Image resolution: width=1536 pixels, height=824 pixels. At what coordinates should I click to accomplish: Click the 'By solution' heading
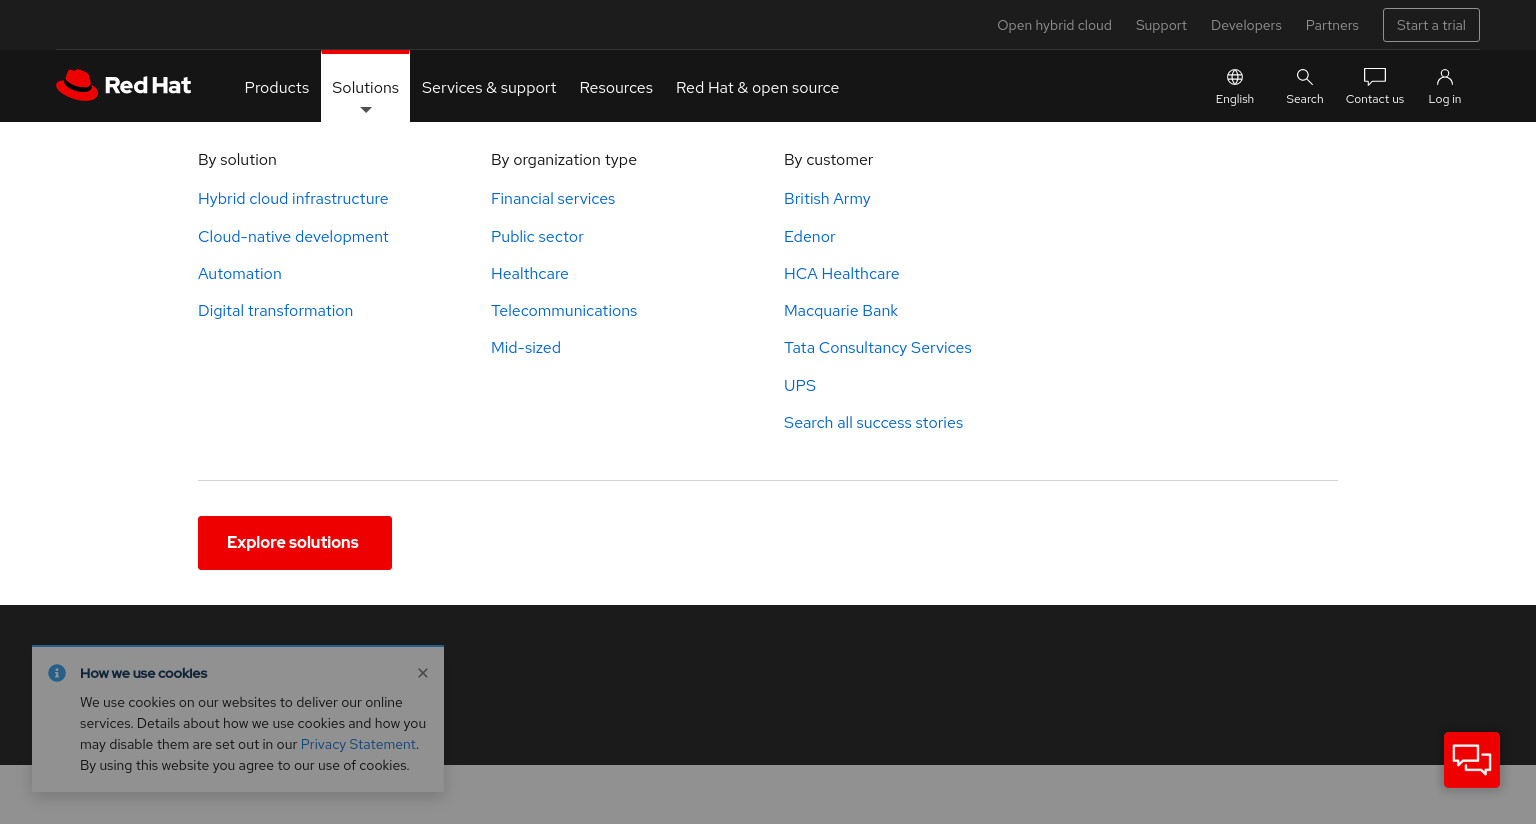point(237,160)
